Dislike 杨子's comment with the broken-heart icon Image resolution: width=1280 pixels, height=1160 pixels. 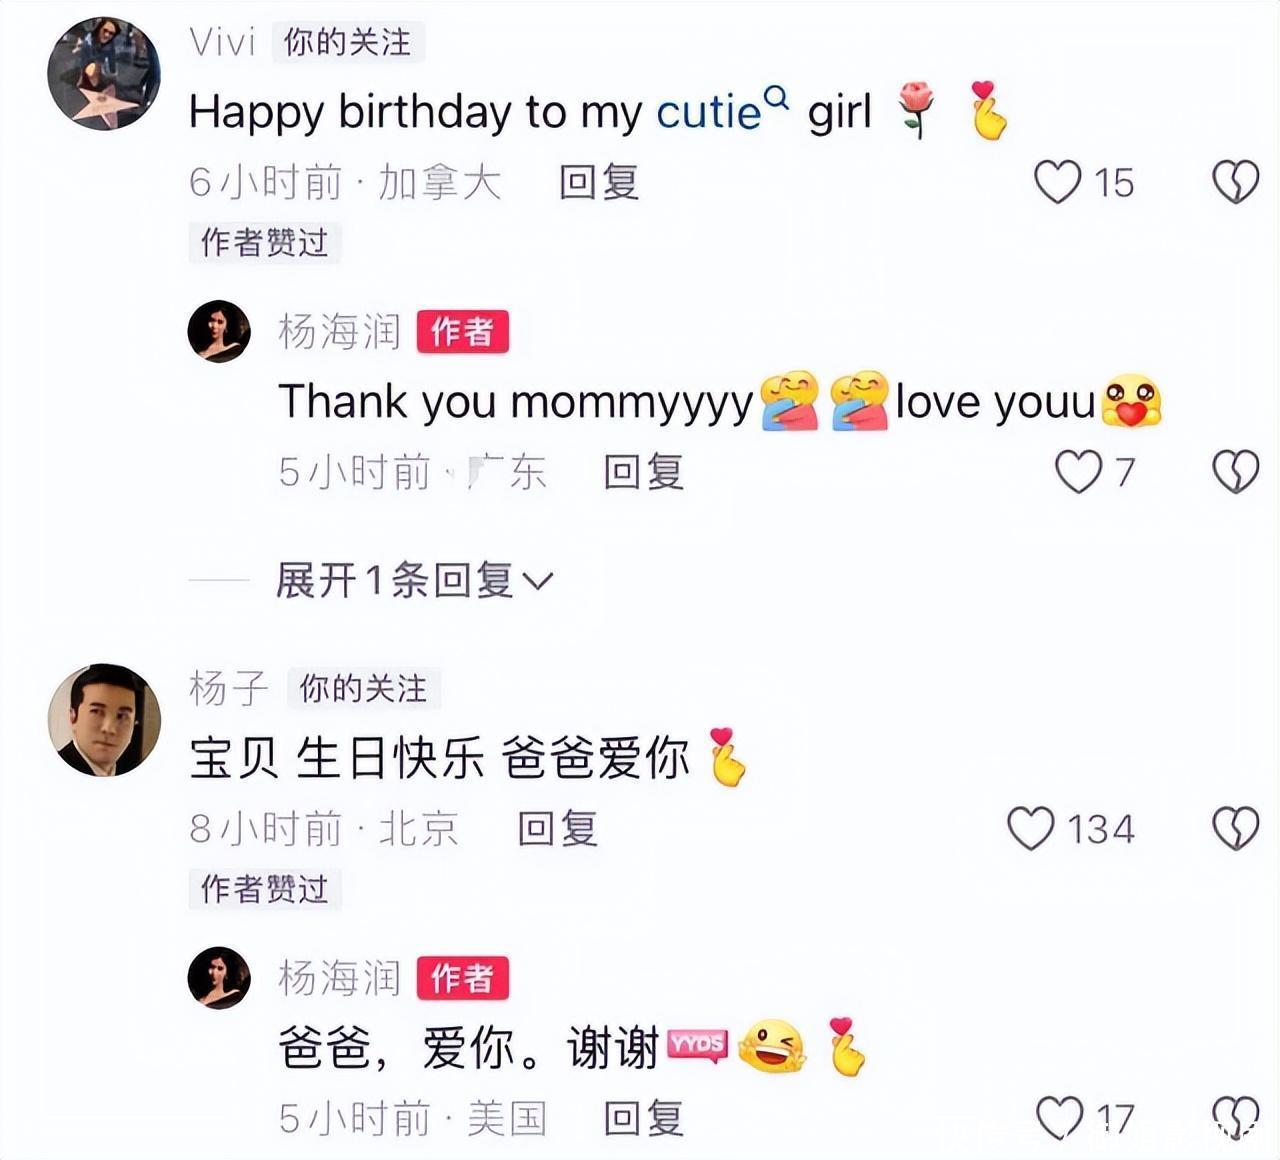click(1236, 828)
